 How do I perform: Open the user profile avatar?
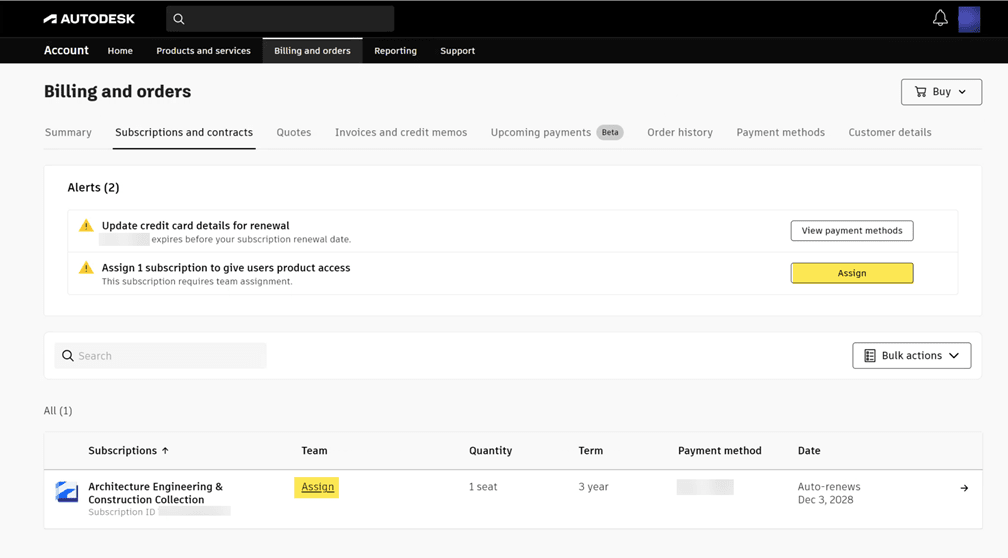(x=969, y=19)
